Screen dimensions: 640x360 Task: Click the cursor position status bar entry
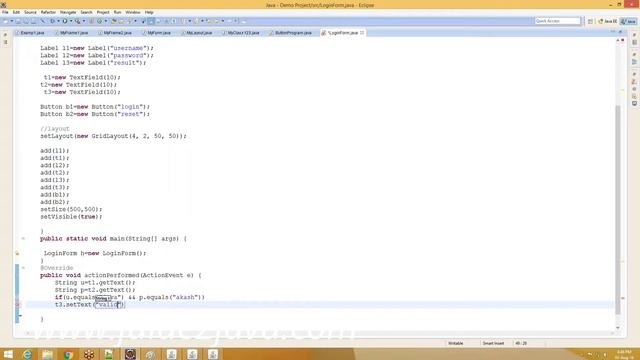pos(521,343)
